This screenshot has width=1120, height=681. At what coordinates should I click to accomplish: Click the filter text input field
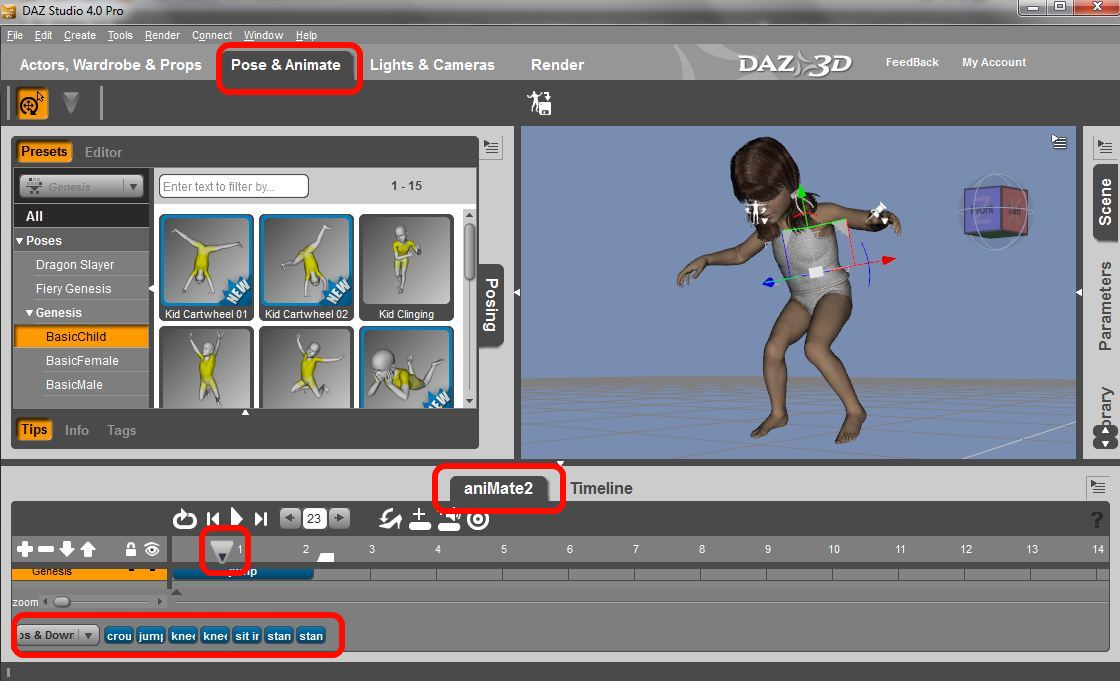click(234, 187)
